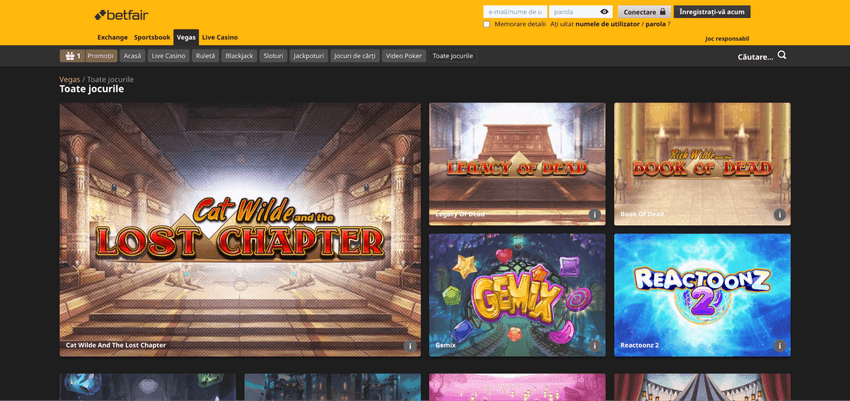Select the Vegas tab
Screen dimensions: 850x401
click(186, 37)
